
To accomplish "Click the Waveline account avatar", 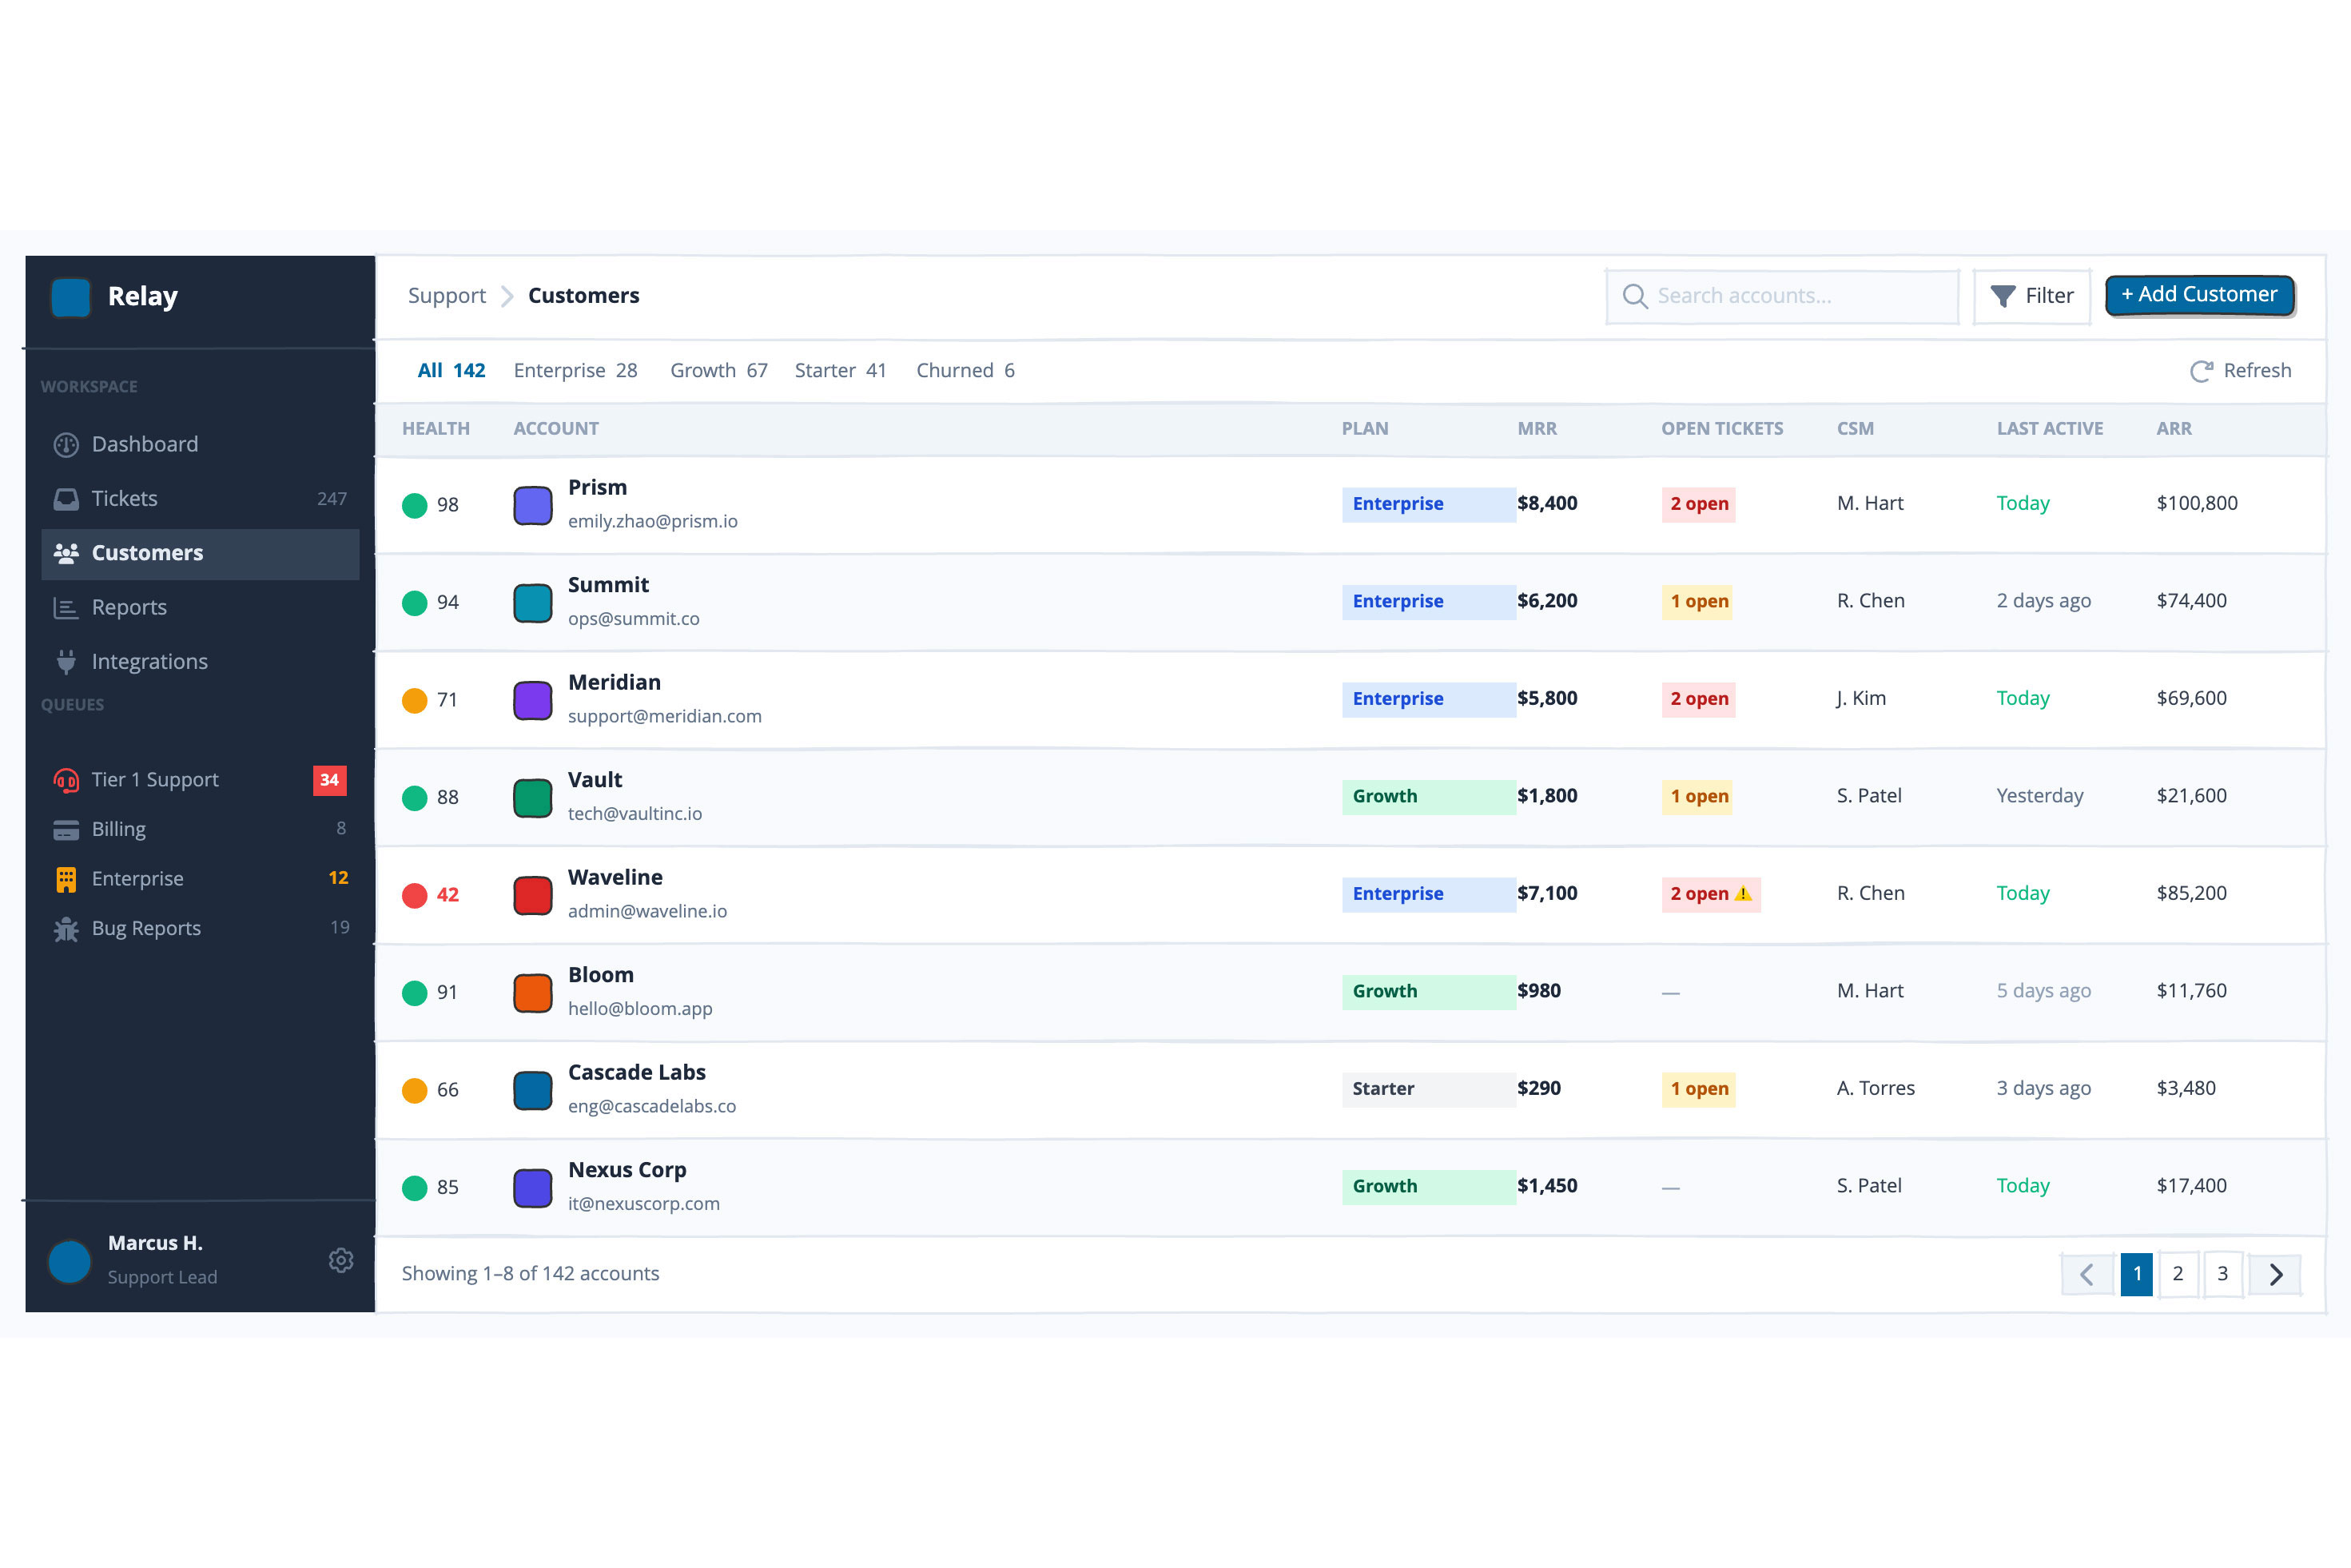I will (x=533, y=895).
